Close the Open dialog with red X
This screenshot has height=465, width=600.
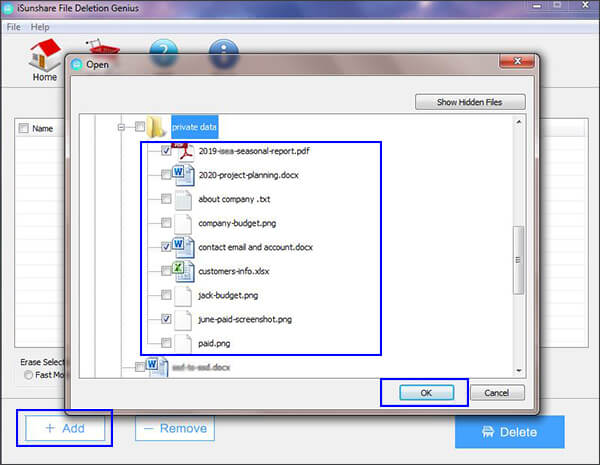point(517,61)
